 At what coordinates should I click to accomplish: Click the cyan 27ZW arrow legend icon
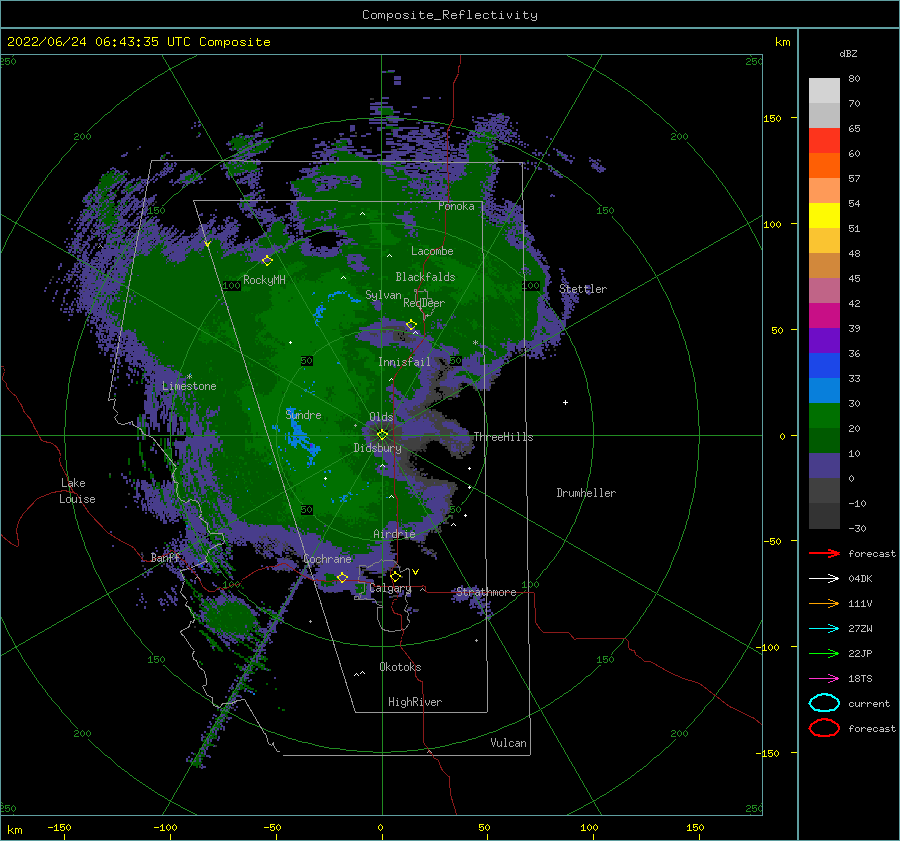(824, 629)
